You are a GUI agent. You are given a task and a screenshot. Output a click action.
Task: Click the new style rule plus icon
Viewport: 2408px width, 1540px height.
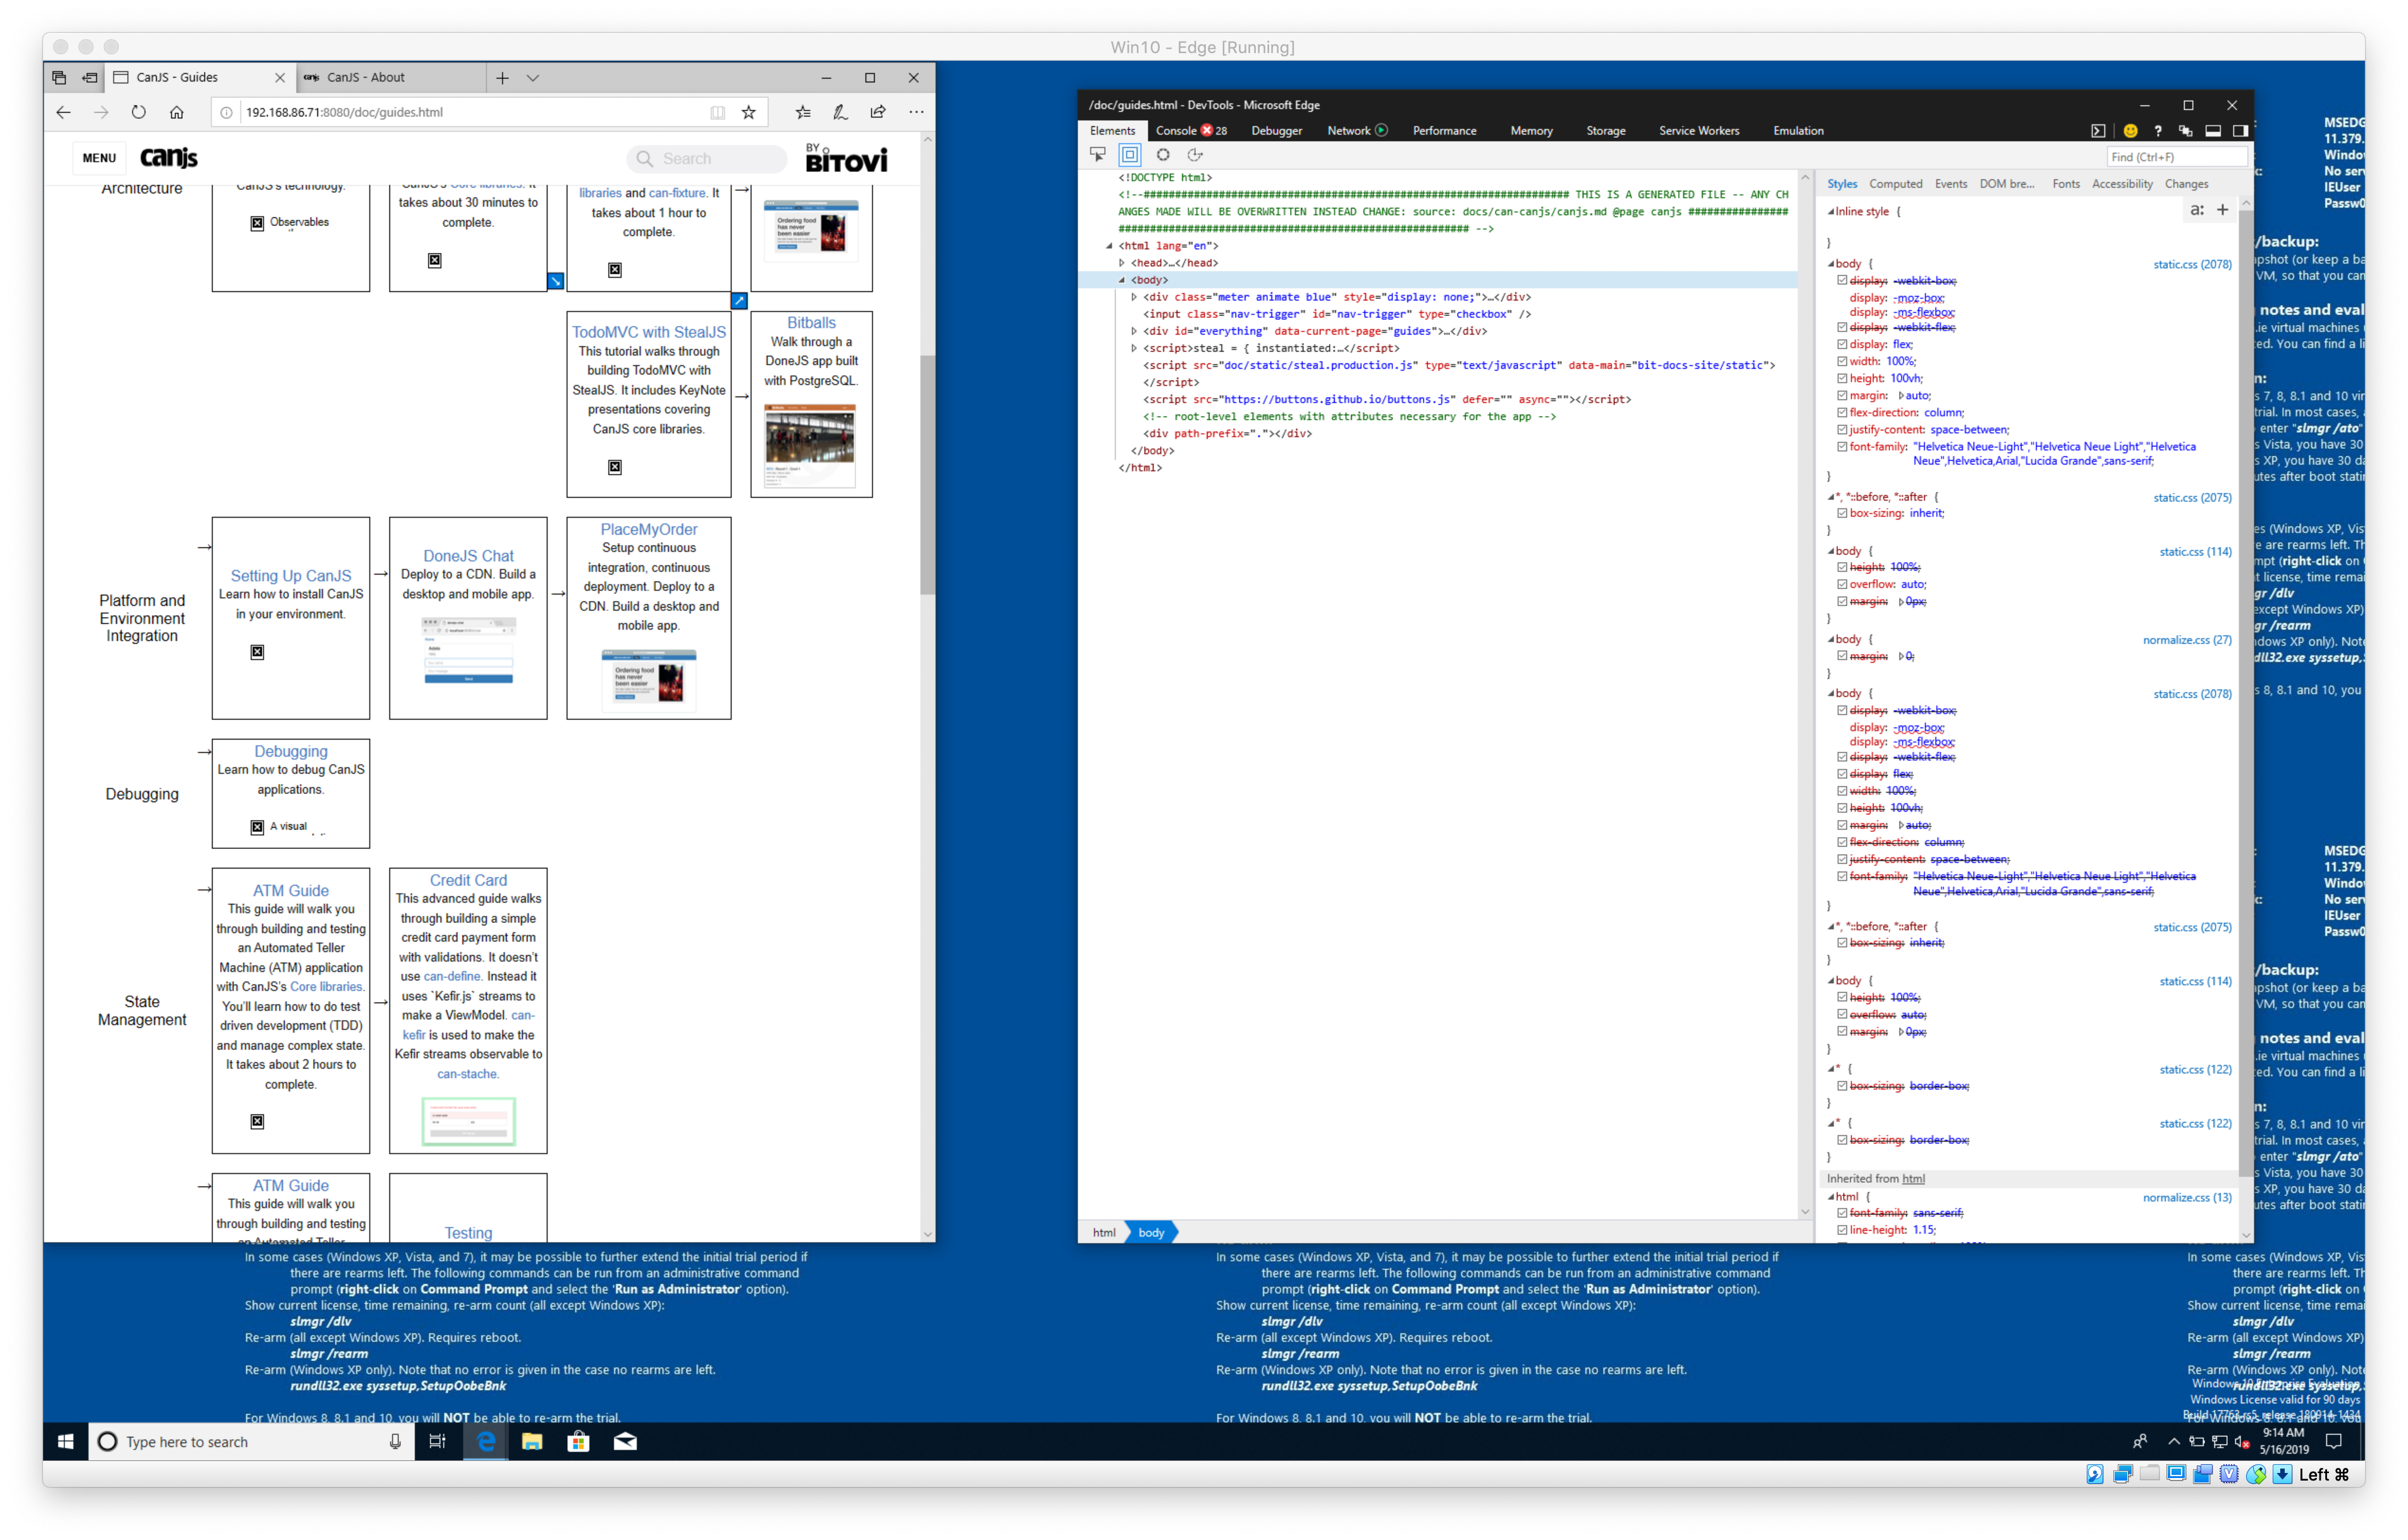tap(2223, 210)
